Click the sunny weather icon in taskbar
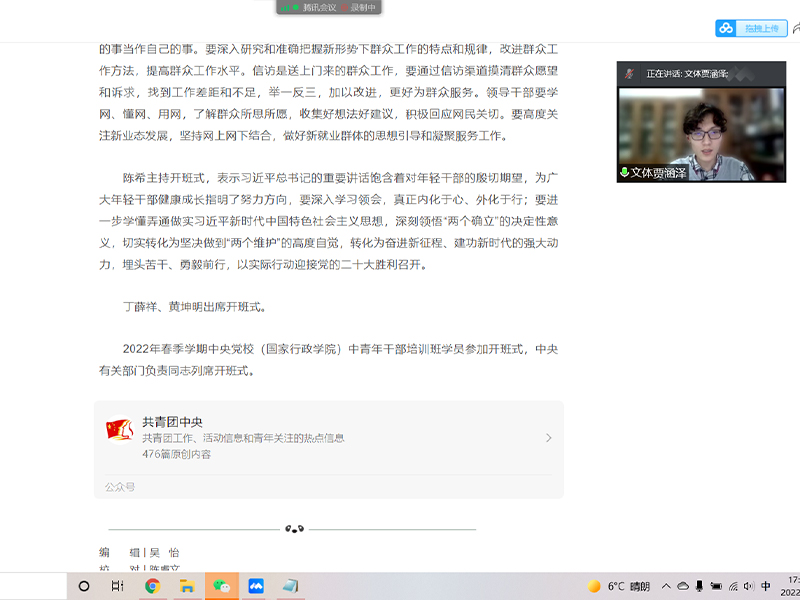800x600 pixels. pos(593,586)
